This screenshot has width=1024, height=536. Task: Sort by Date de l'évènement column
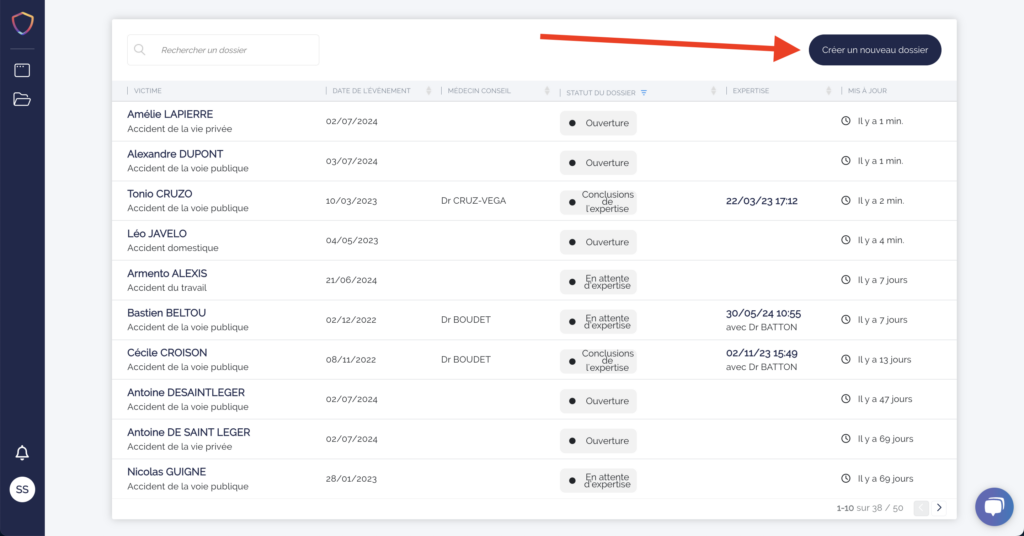[x=428, y=91]
